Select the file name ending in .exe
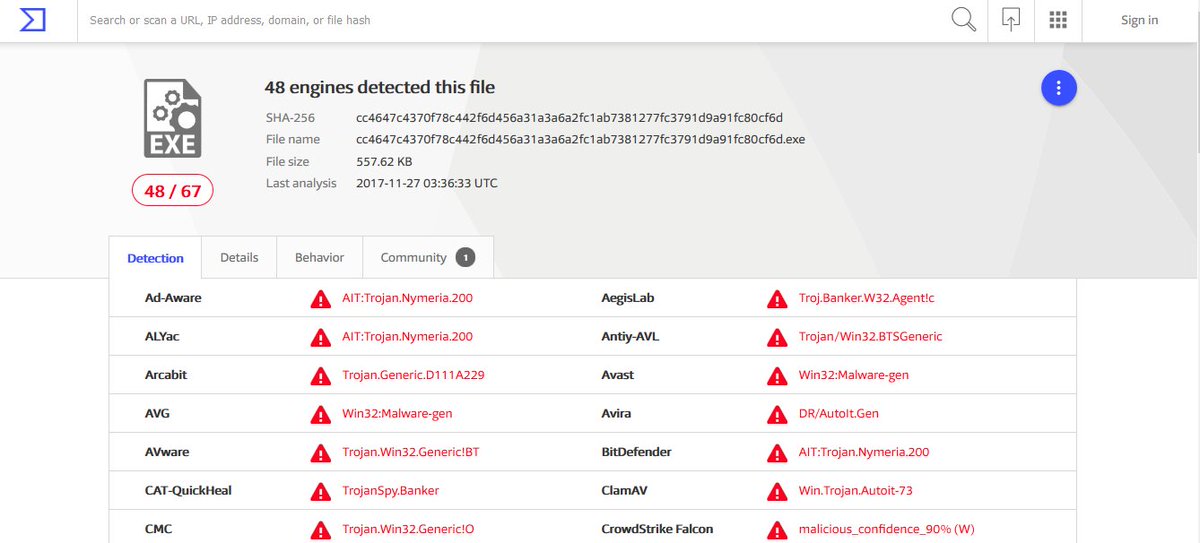Image resolution: width=1200 pixels, height=543 pixels. pyautogui.click(x=581, y=140)
